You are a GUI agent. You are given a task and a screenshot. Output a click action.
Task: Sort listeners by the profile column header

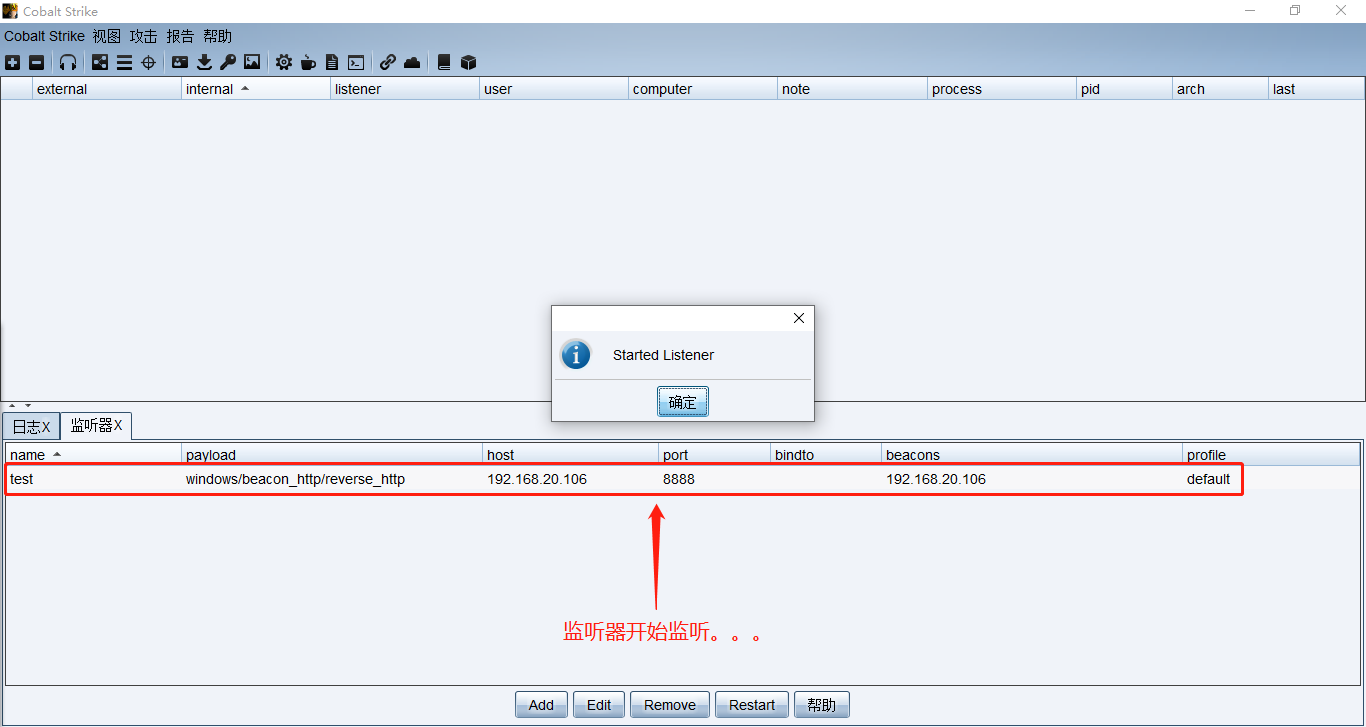pyautogui.click(x=1271, y=455)
